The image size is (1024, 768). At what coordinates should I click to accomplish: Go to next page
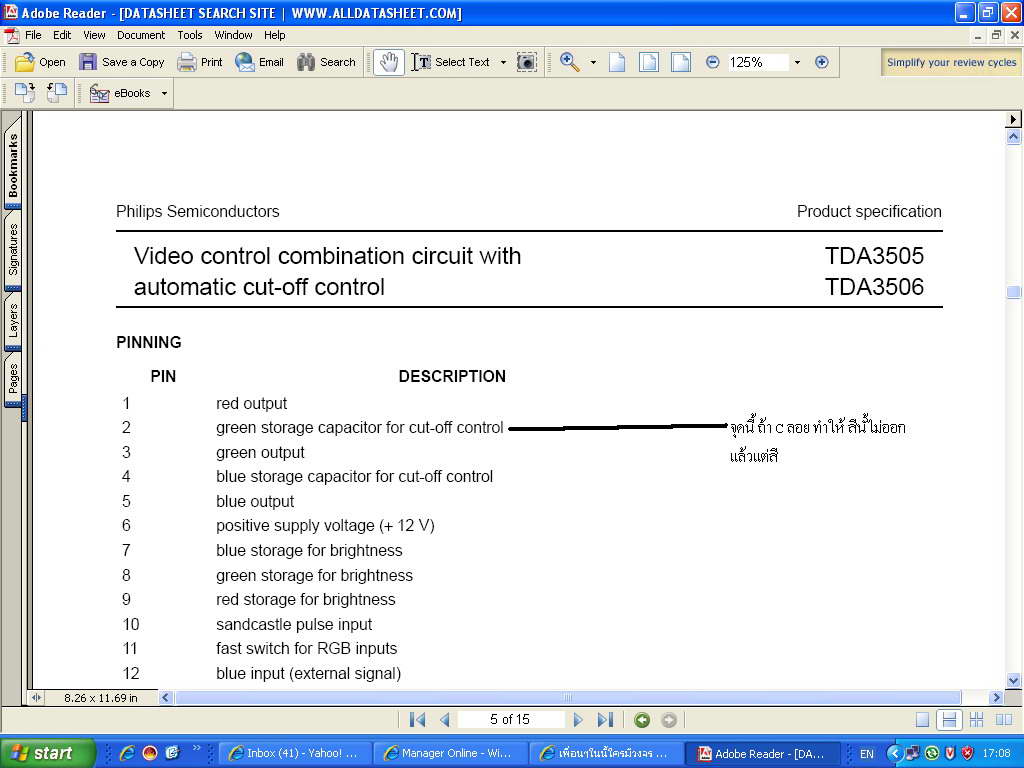[x=577, y=720]
